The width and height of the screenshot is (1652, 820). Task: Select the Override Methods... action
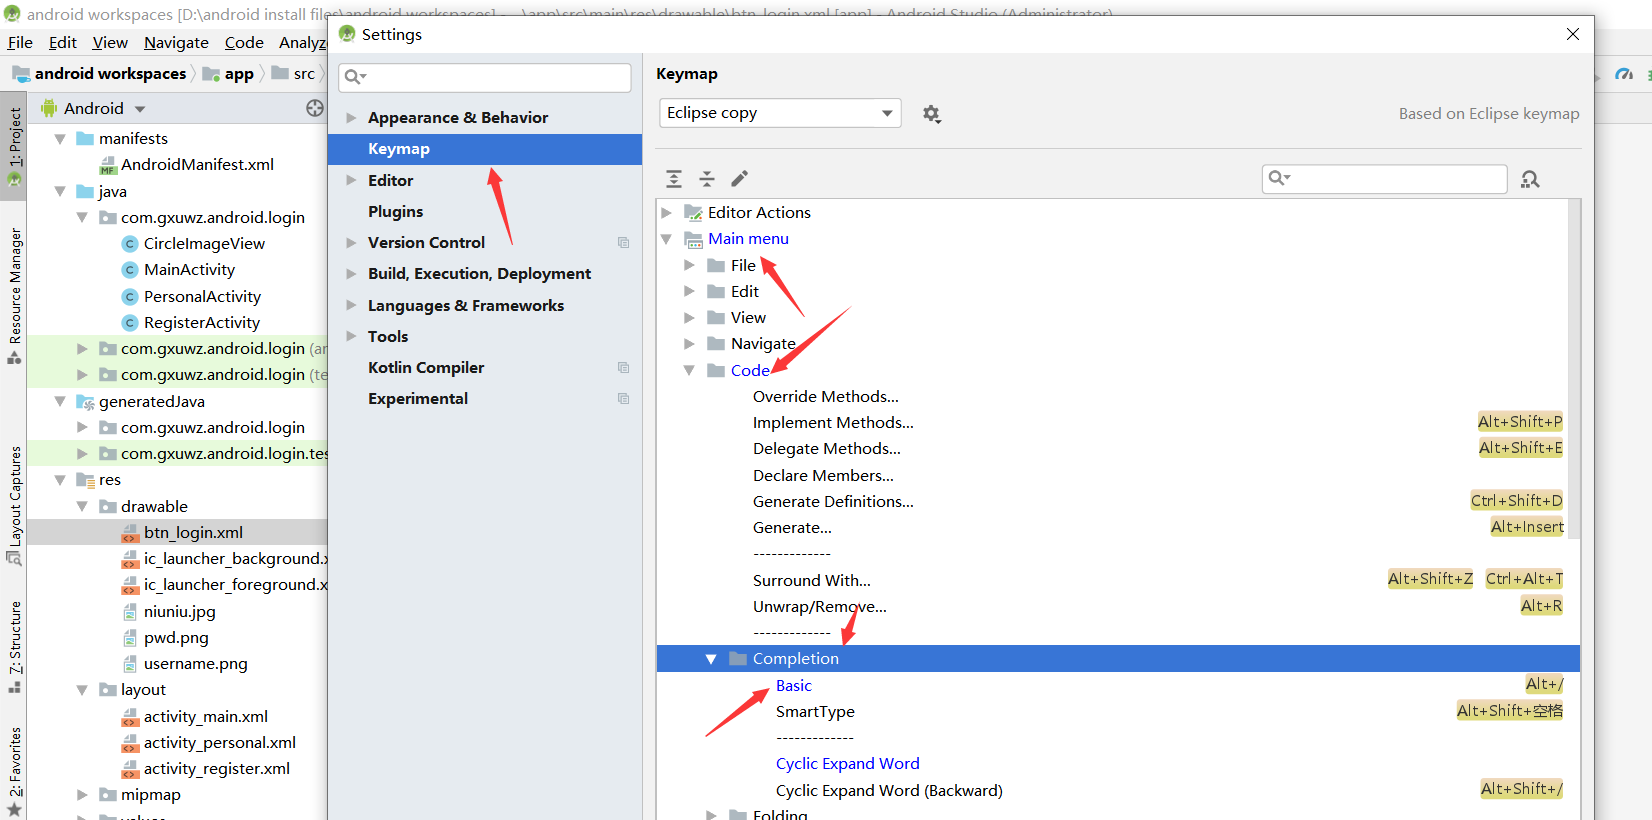pos(825,397)
